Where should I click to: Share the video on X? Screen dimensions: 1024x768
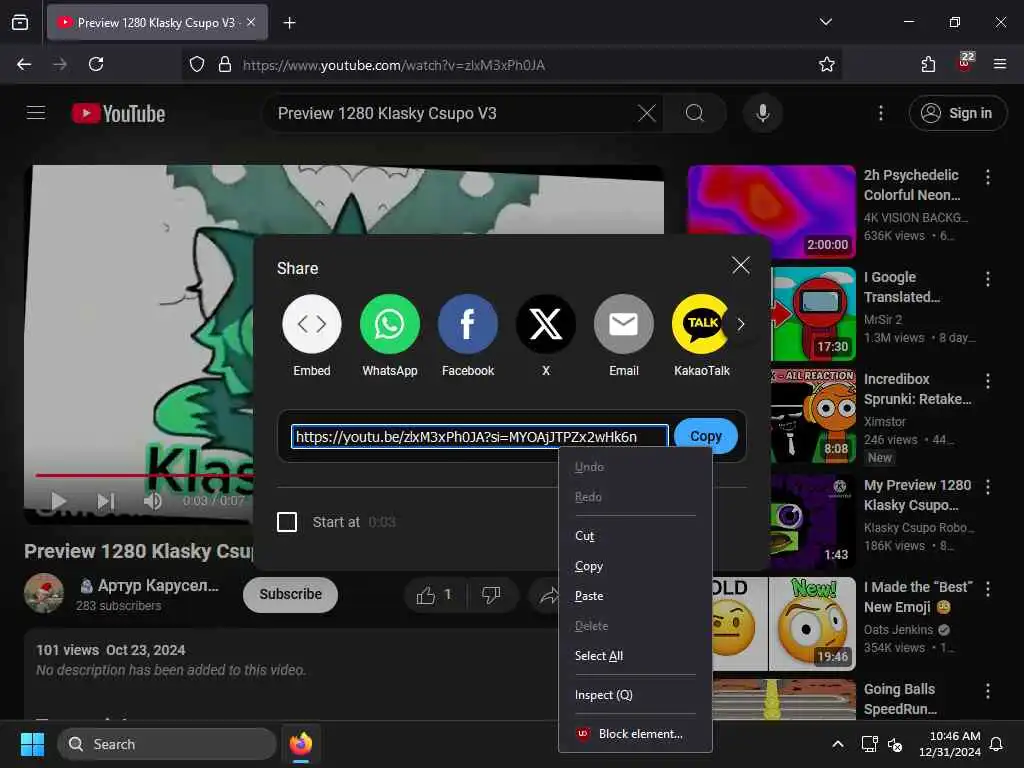(x=546, y=324)
